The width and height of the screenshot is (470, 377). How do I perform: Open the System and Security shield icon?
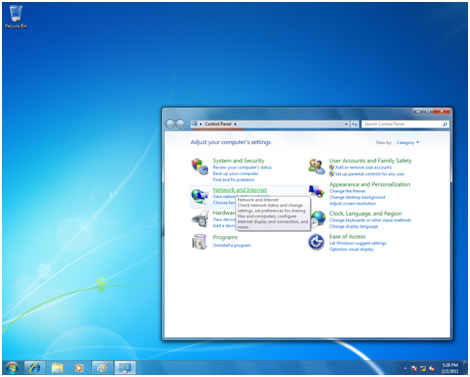pyautogui.click(x=200, y=166)
